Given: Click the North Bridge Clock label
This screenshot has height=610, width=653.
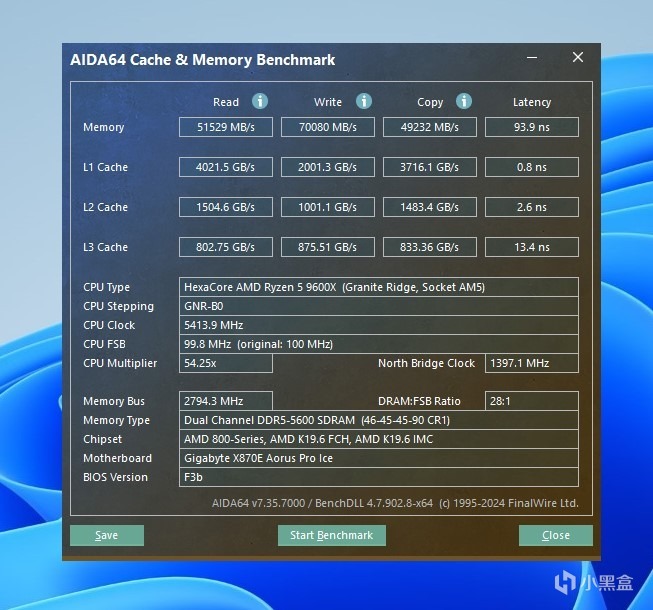Looking at the screenshot, I should (x=426, y=364).
